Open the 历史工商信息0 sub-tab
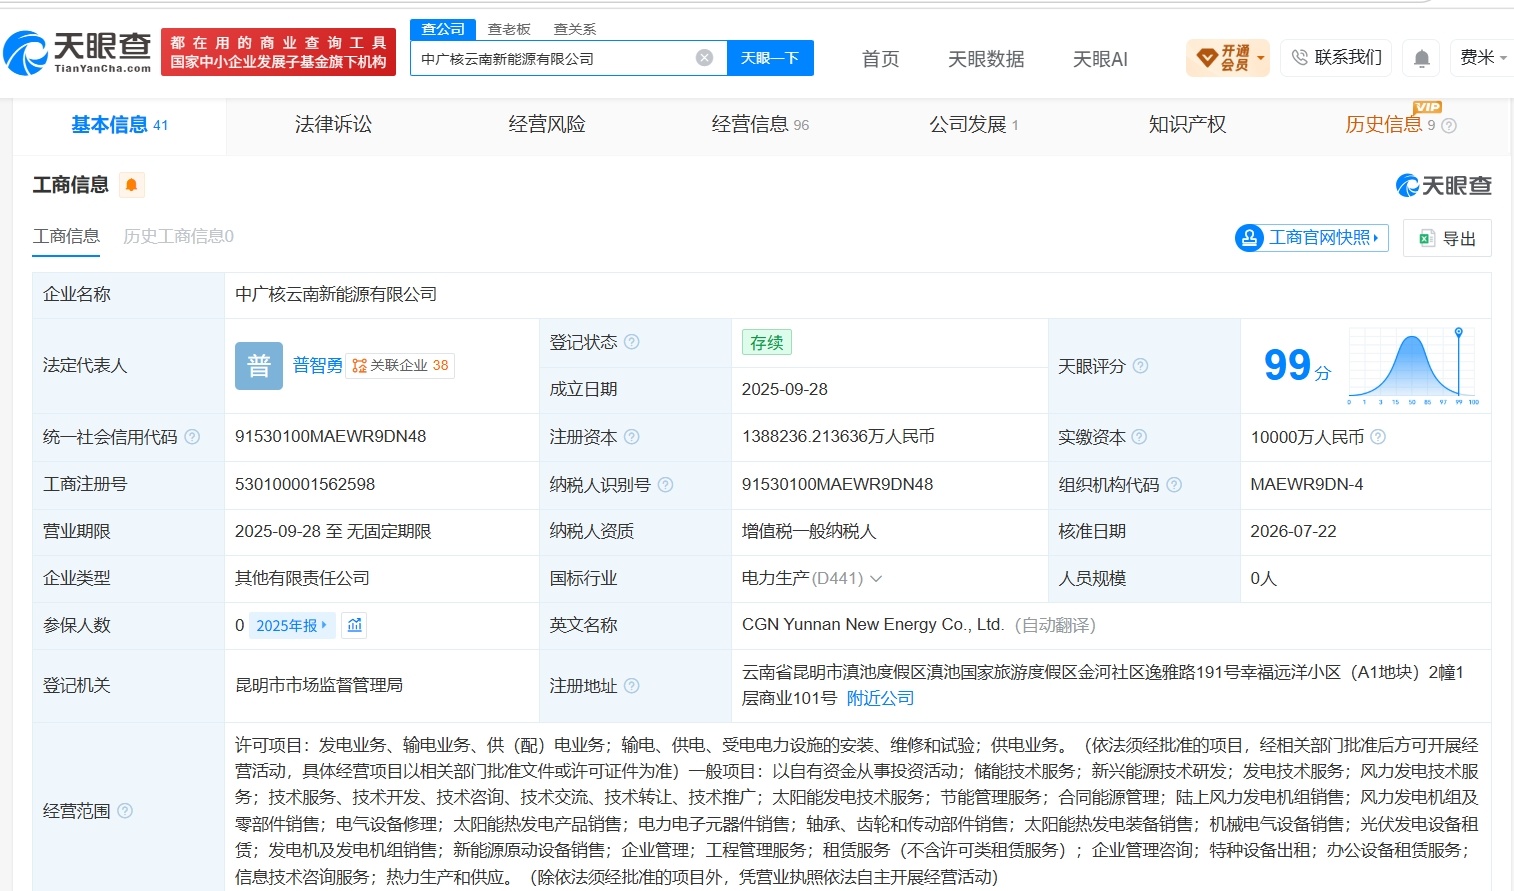Image resolution: width=1514 pixels, height=891 pixels. [178, 237]
